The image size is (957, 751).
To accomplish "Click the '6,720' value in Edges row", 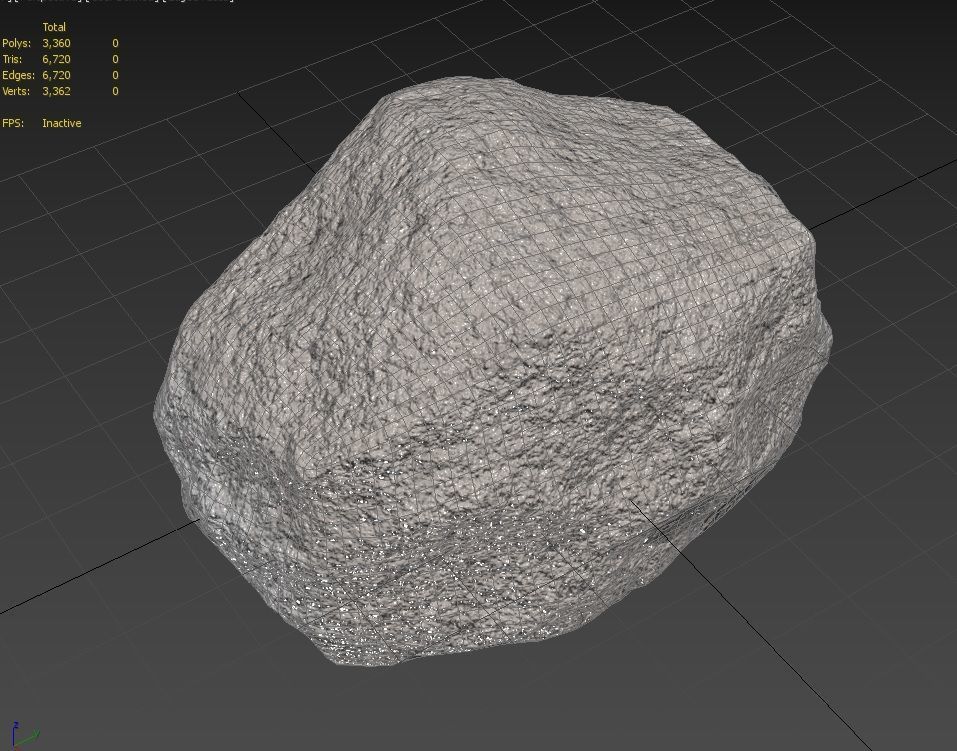I will tap(56, 75).
